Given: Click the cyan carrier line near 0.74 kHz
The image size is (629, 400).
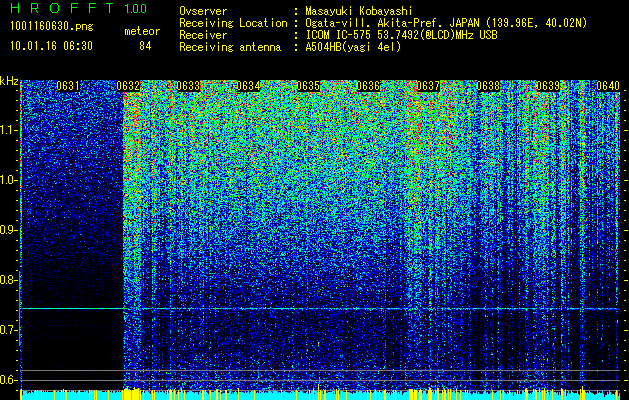Looking at the screenshot, I should coord(320,309).
